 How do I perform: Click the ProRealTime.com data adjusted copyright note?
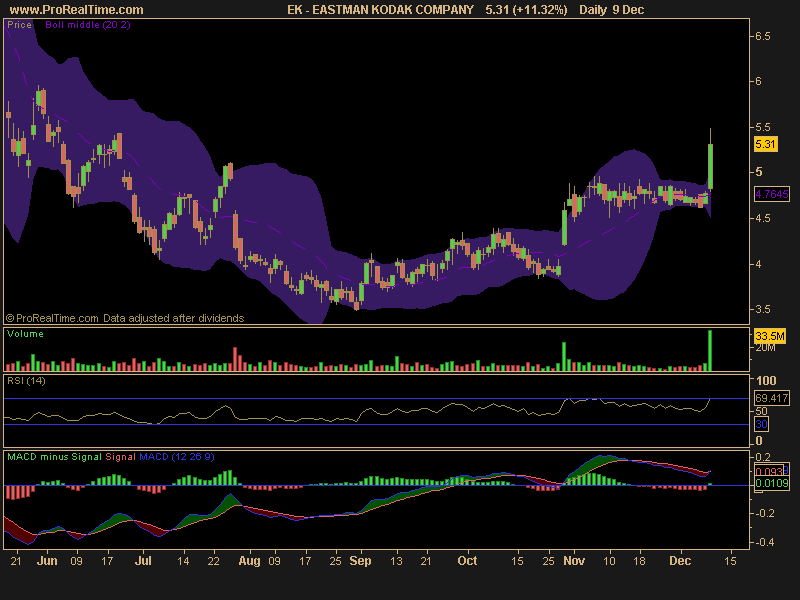[x=125, y=318]
